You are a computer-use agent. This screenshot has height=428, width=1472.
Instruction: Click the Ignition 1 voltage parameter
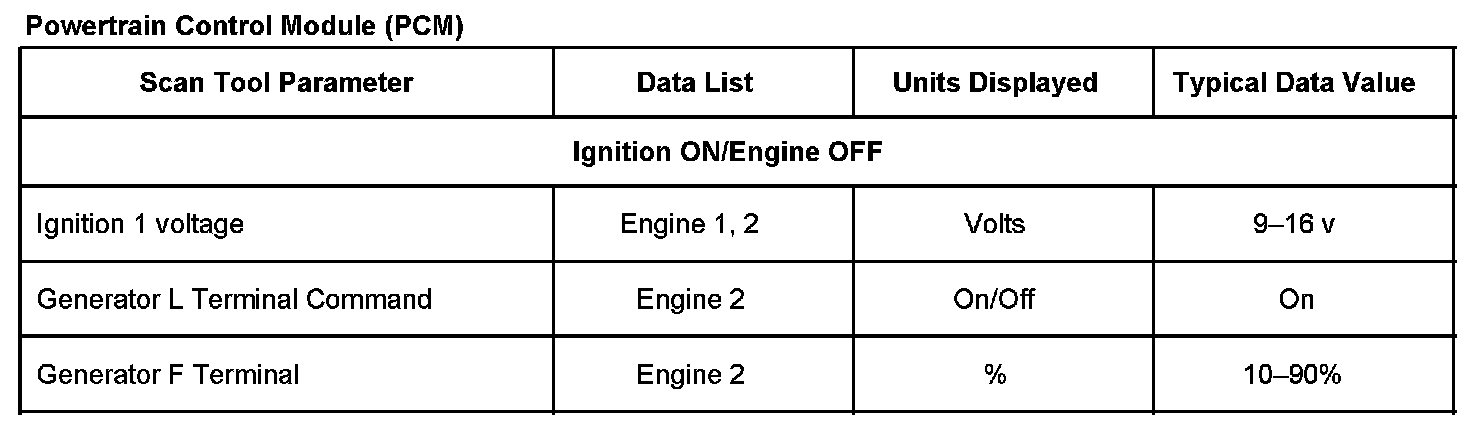[x=140, y=224]
